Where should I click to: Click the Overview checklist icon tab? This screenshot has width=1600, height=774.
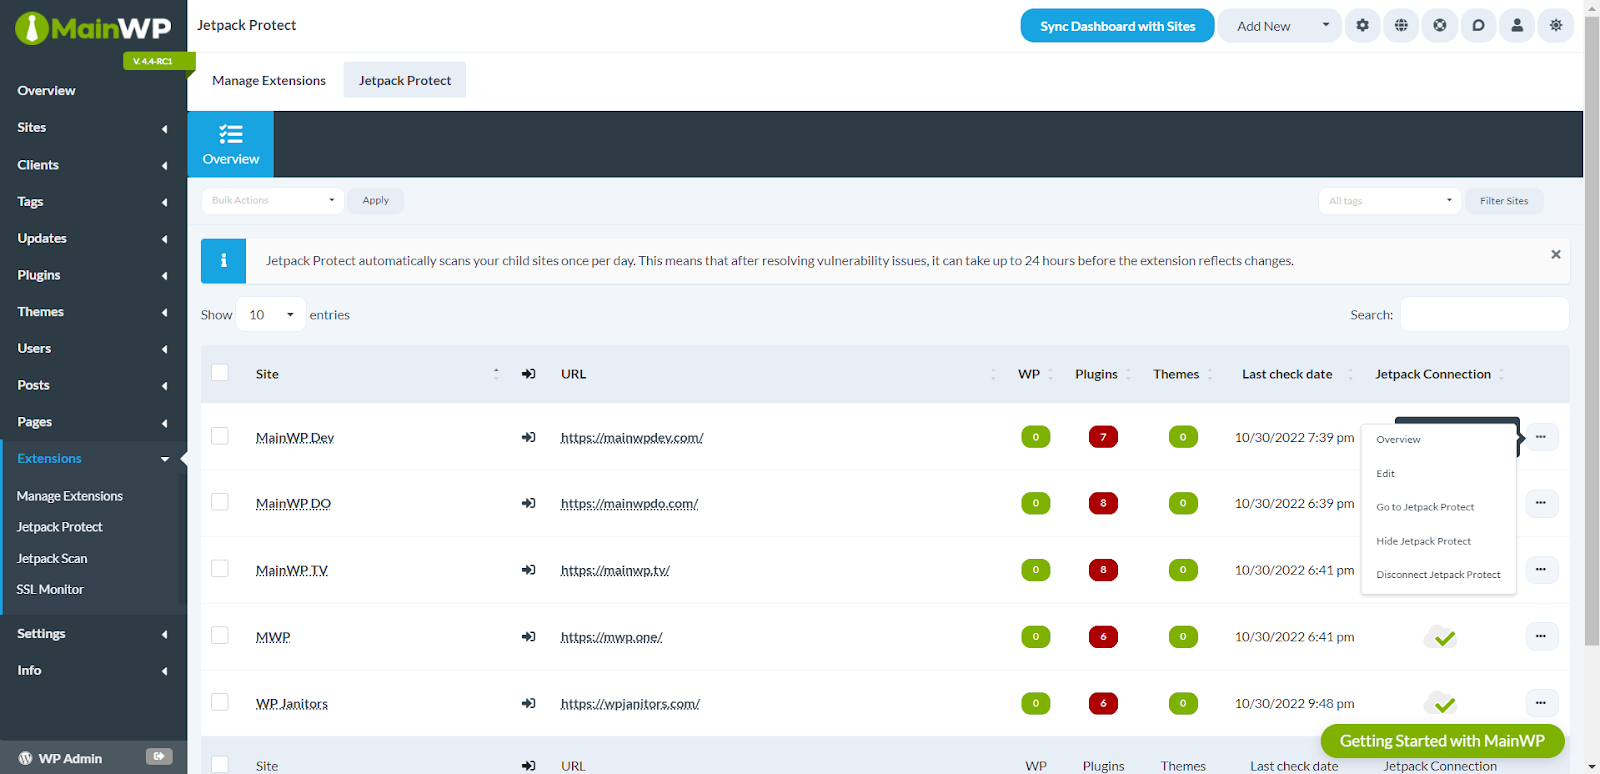coord(231,145)
